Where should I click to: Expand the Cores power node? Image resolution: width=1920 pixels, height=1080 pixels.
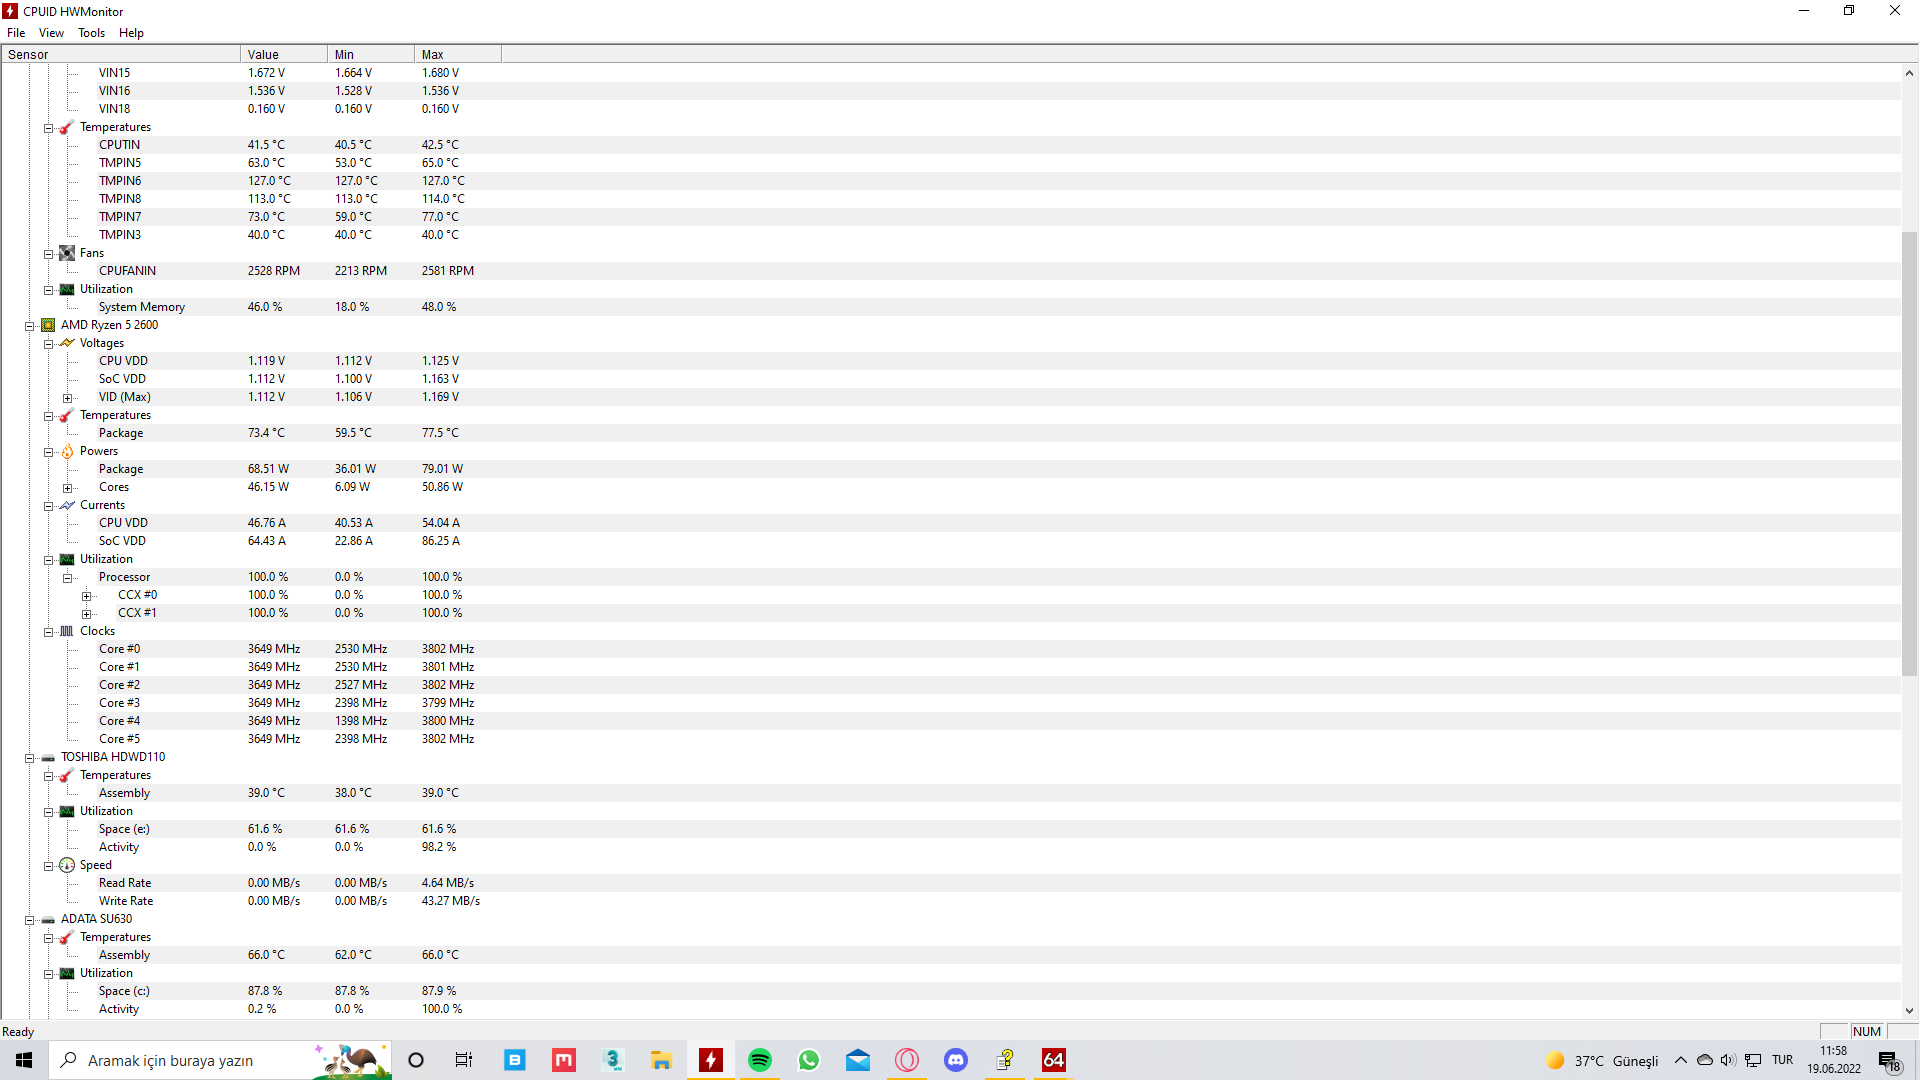coord(67,488)
